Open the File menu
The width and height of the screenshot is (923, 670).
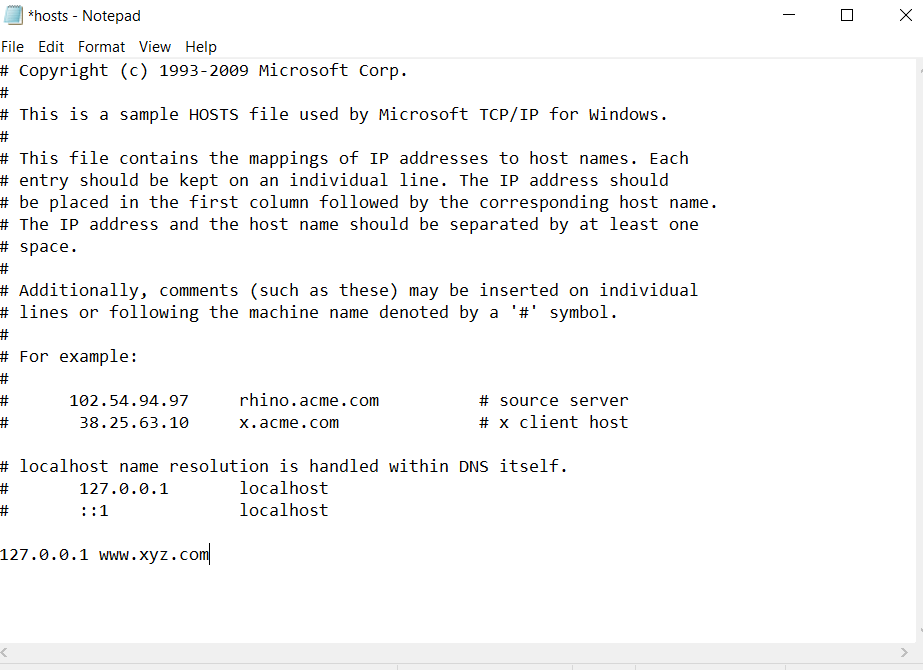12,47
